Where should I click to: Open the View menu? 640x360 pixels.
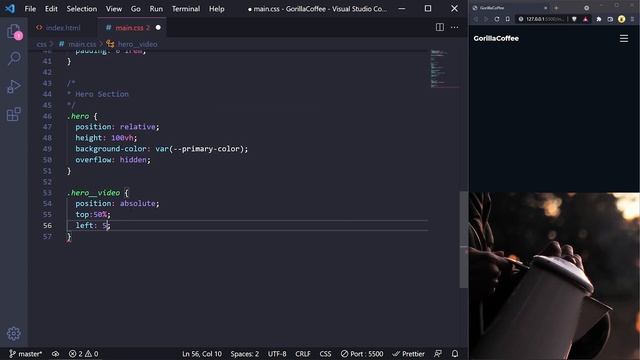coord(114,9)
